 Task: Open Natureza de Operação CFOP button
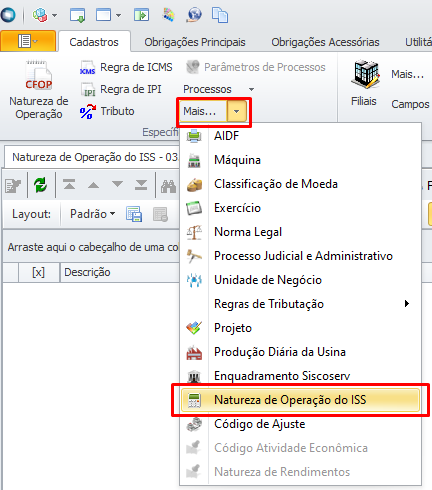(39, 90)
